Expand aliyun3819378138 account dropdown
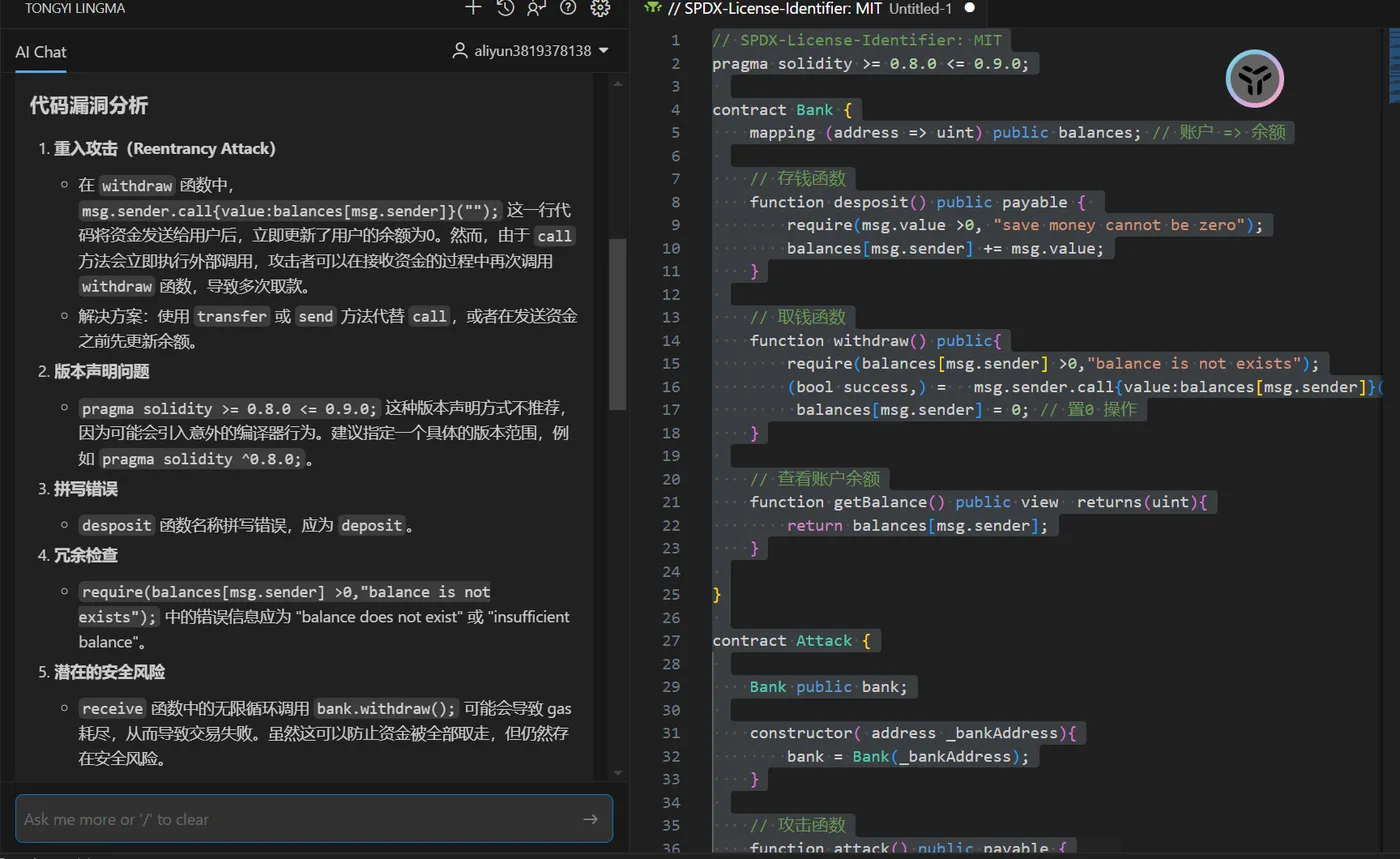This screenshot has height=859, width=1400. point(603,50)
